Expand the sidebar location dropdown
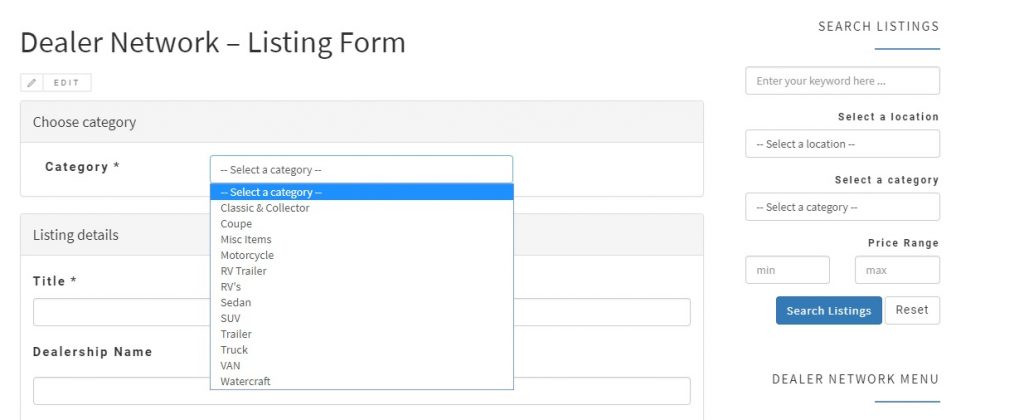The image size is (1024, 420). 842,144
